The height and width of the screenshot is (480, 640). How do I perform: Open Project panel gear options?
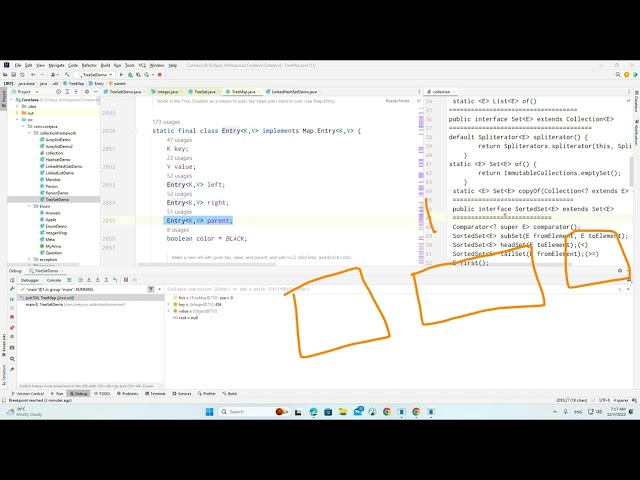[87, 92]
